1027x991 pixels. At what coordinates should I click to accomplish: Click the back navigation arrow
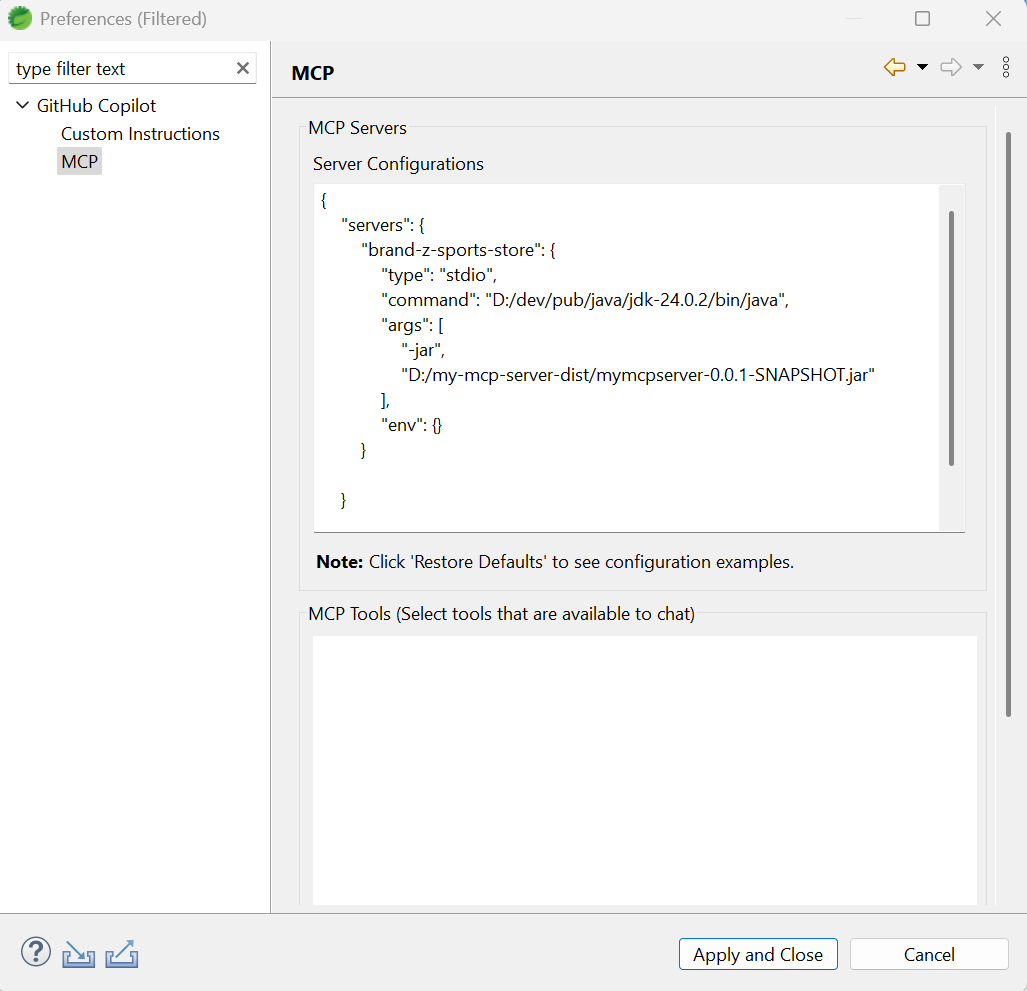(x=893, y=67)
